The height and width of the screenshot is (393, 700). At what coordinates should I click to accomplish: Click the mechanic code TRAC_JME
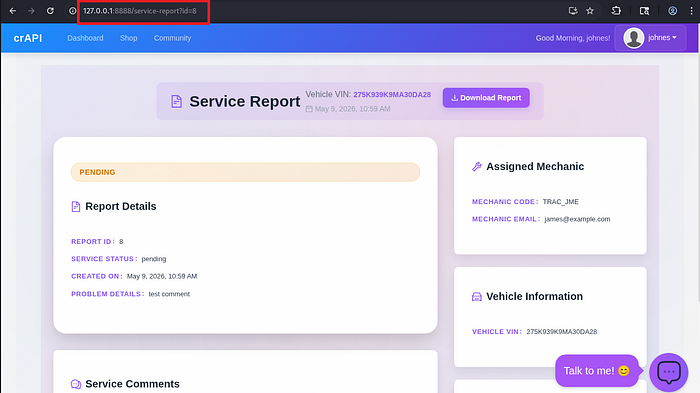(561, 202)
